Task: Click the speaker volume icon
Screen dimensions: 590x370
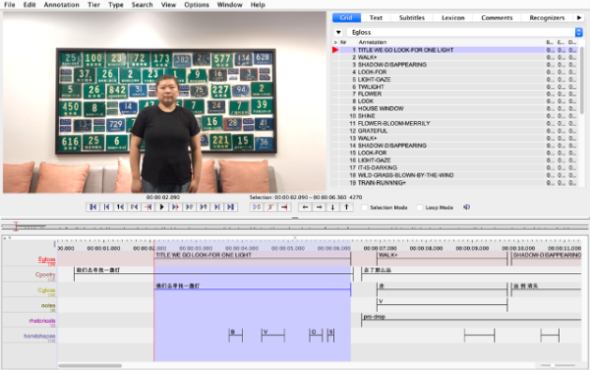Action: pos(467,207)
